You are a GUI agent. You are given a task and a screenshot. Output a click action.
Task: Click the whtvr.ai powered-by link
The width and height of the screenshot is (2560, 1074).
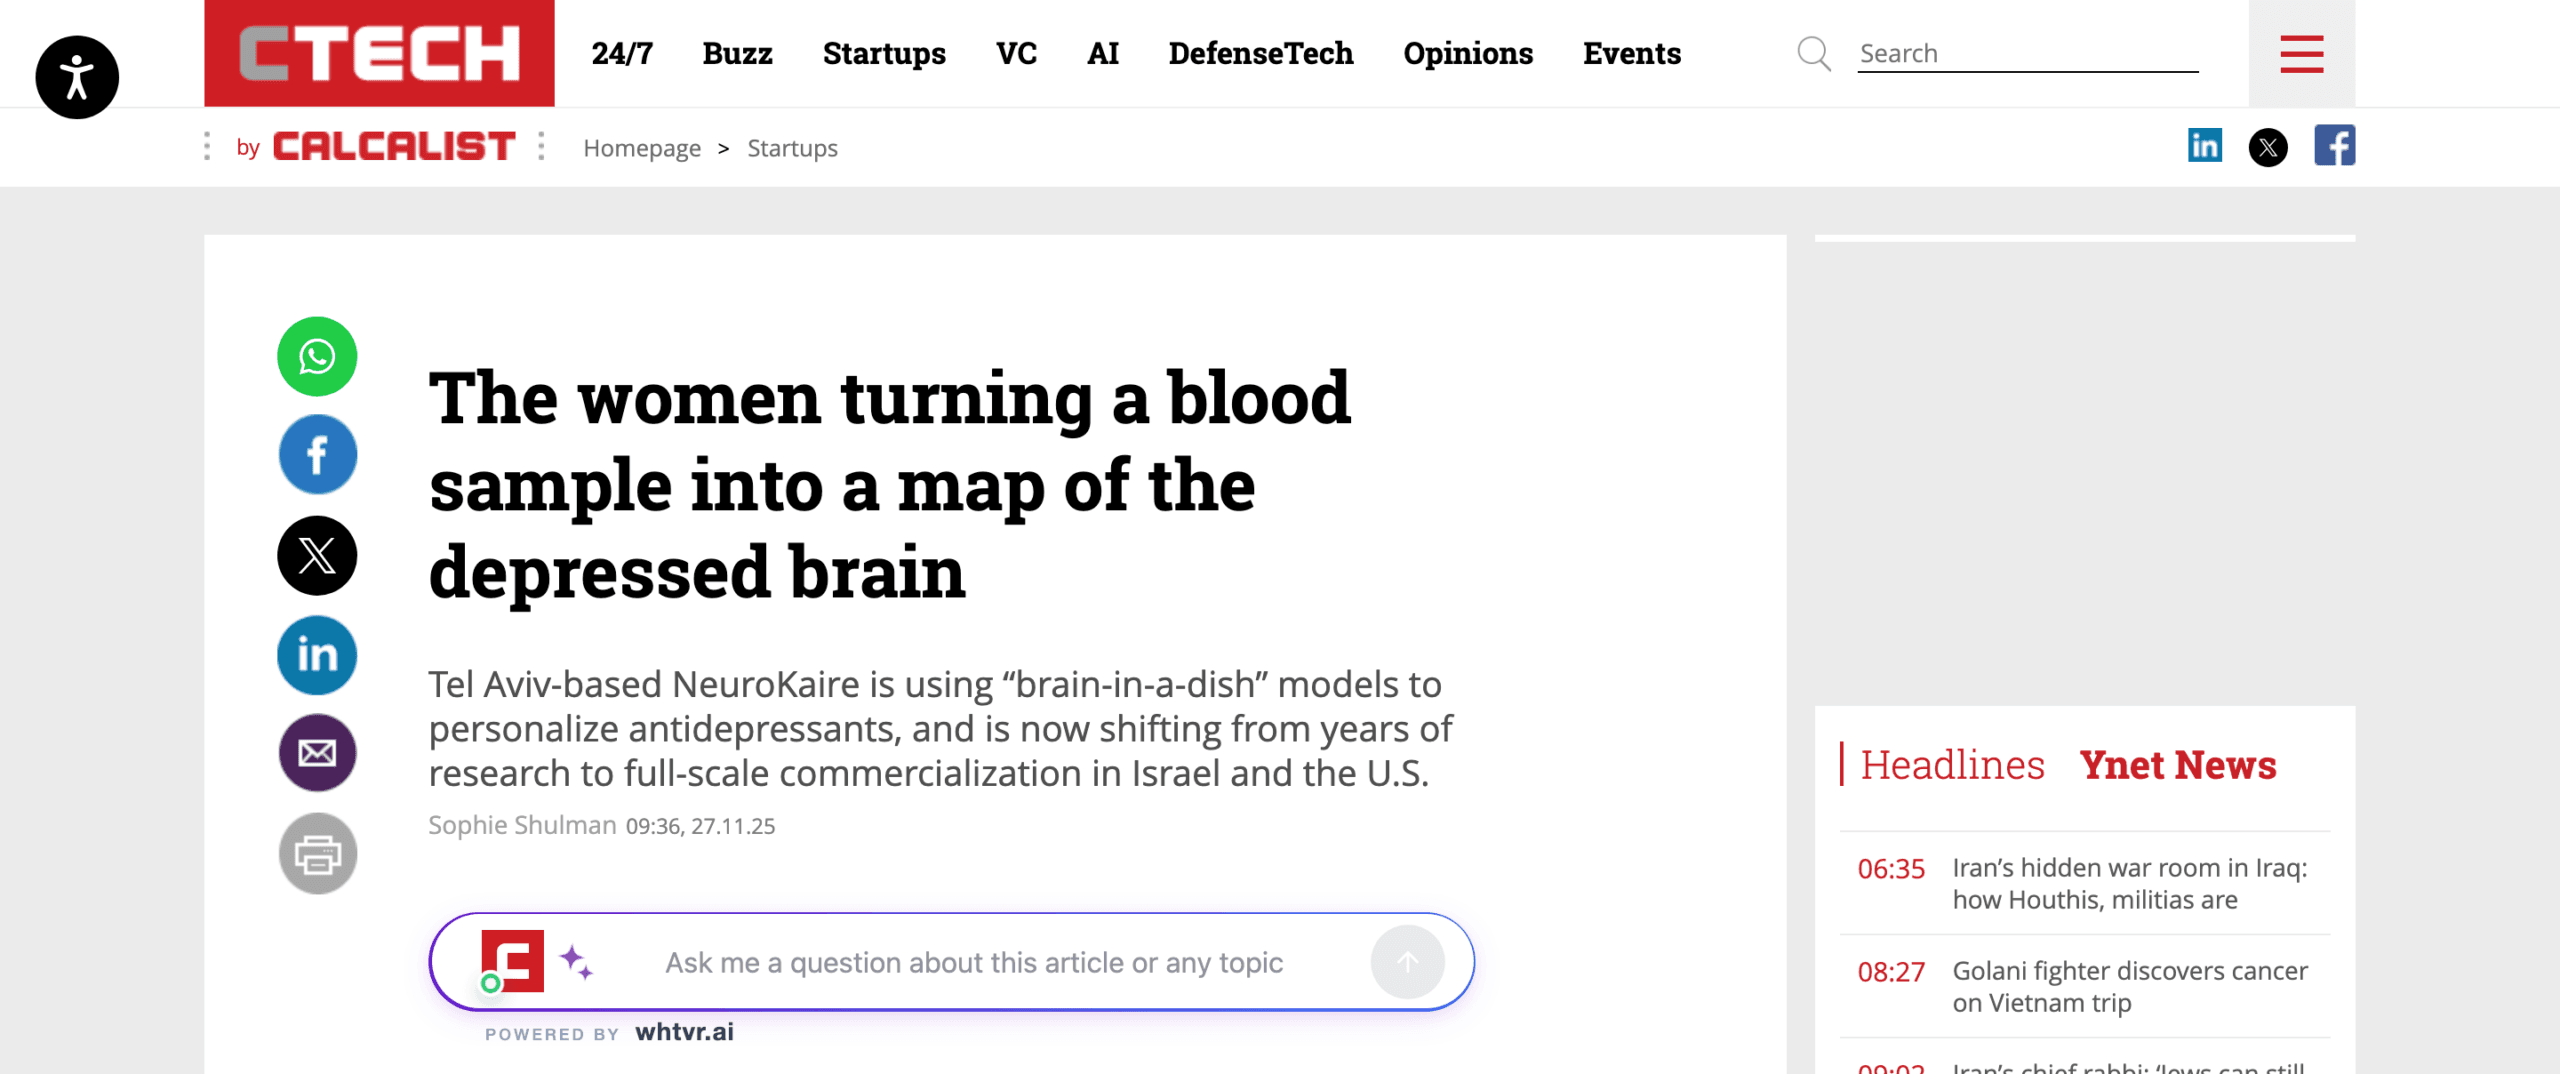pyautogui.click(x=684, y=1032)
